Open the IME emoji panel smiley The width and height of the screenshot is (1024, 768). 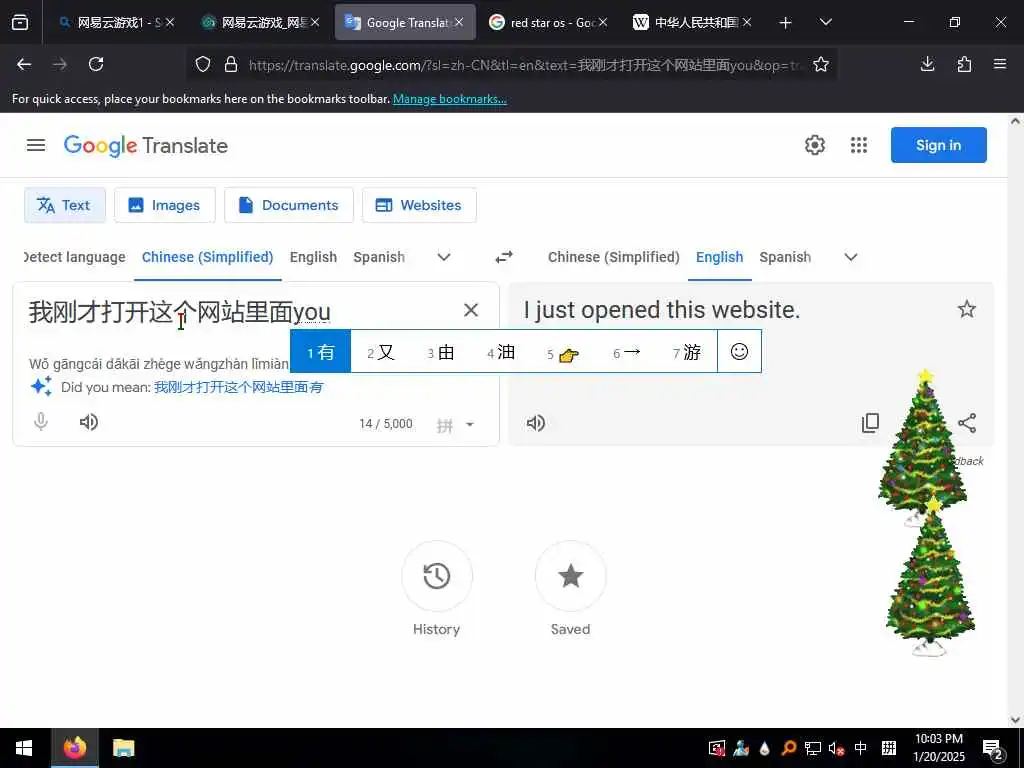pyautogui.click(x=739, y=352)
